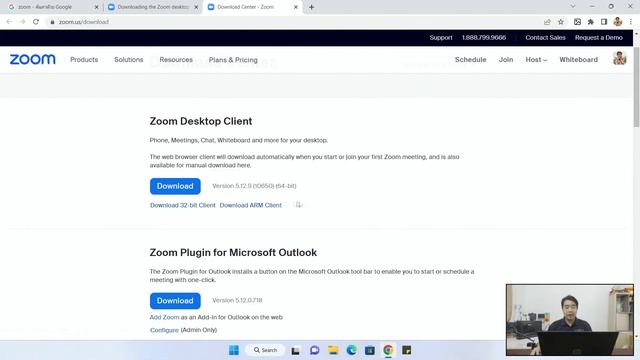This screenshot has width=640, height=360.
Task: Open the Chrome three-dot menu
Action: (631, 22)
